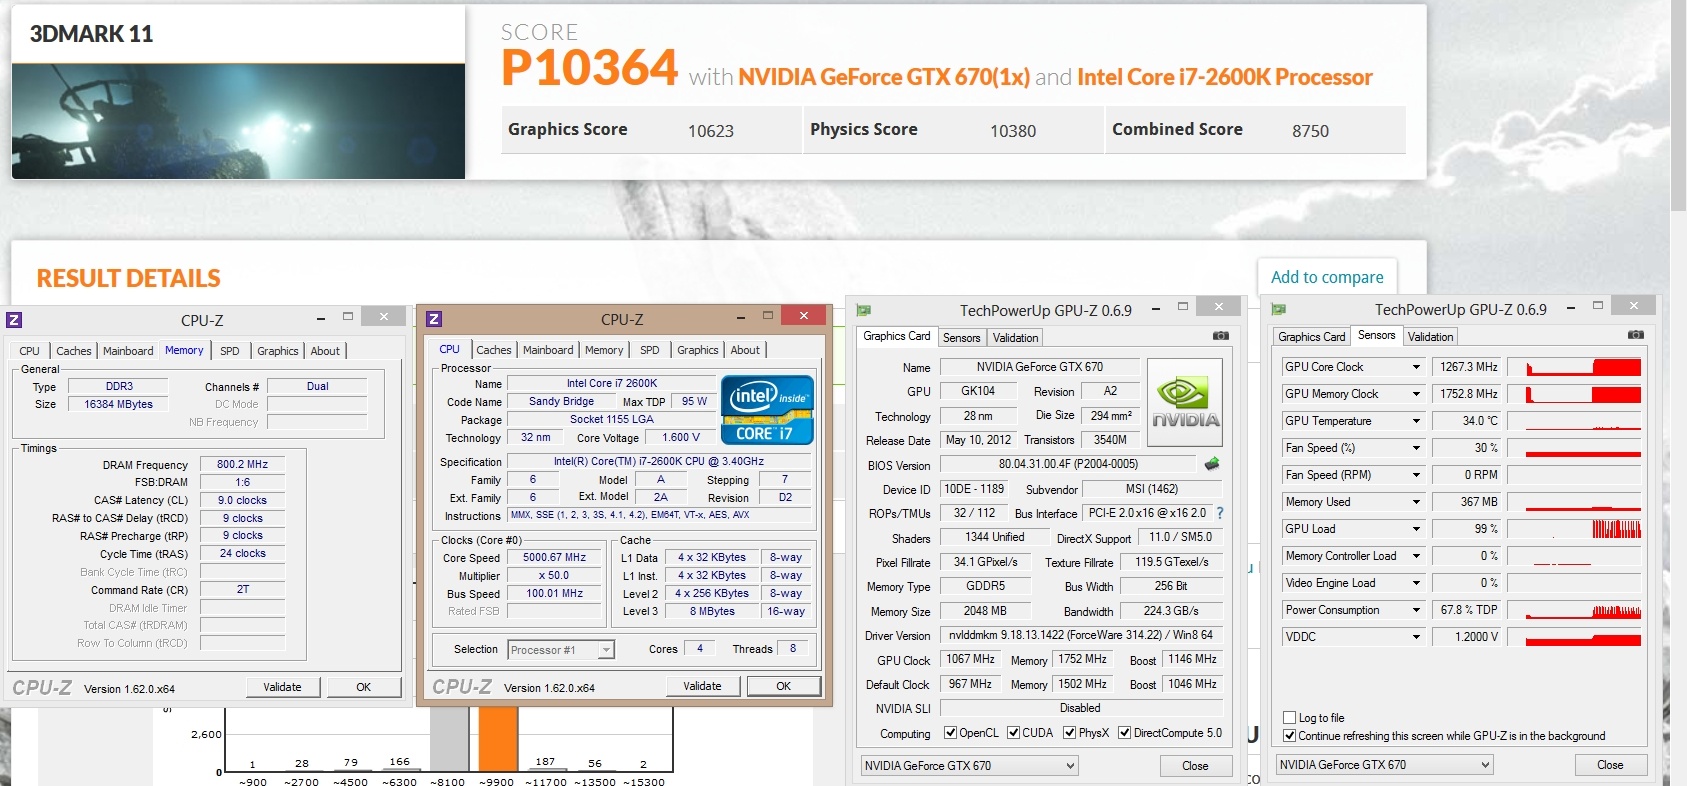Viewport: 1687px width, 786px height.
Task: Open the Power Consumption sensor dropdown
Action: [x=1416, y=610]
